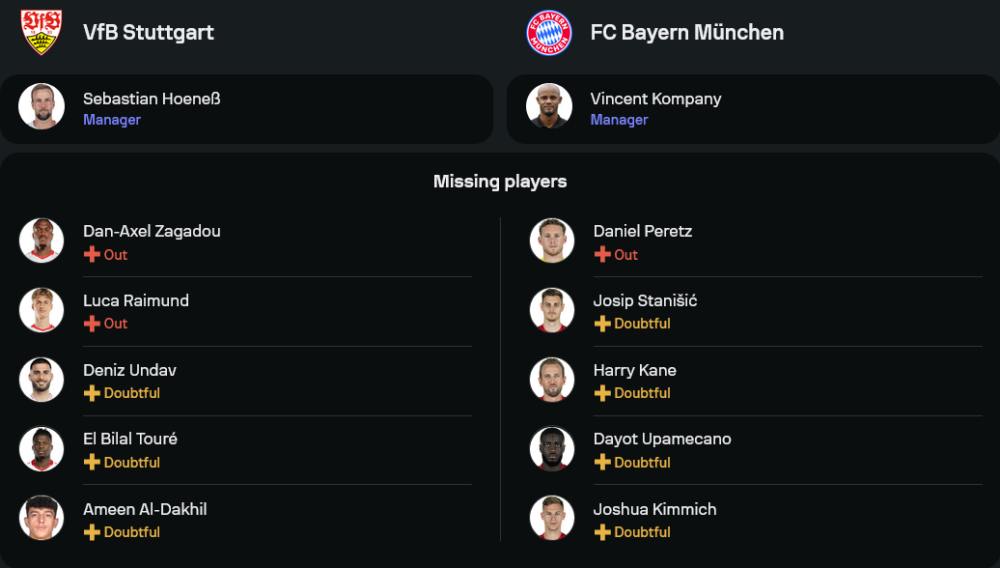
Task: Click the FC Bayern München club logo
Action: pos(549,33)
